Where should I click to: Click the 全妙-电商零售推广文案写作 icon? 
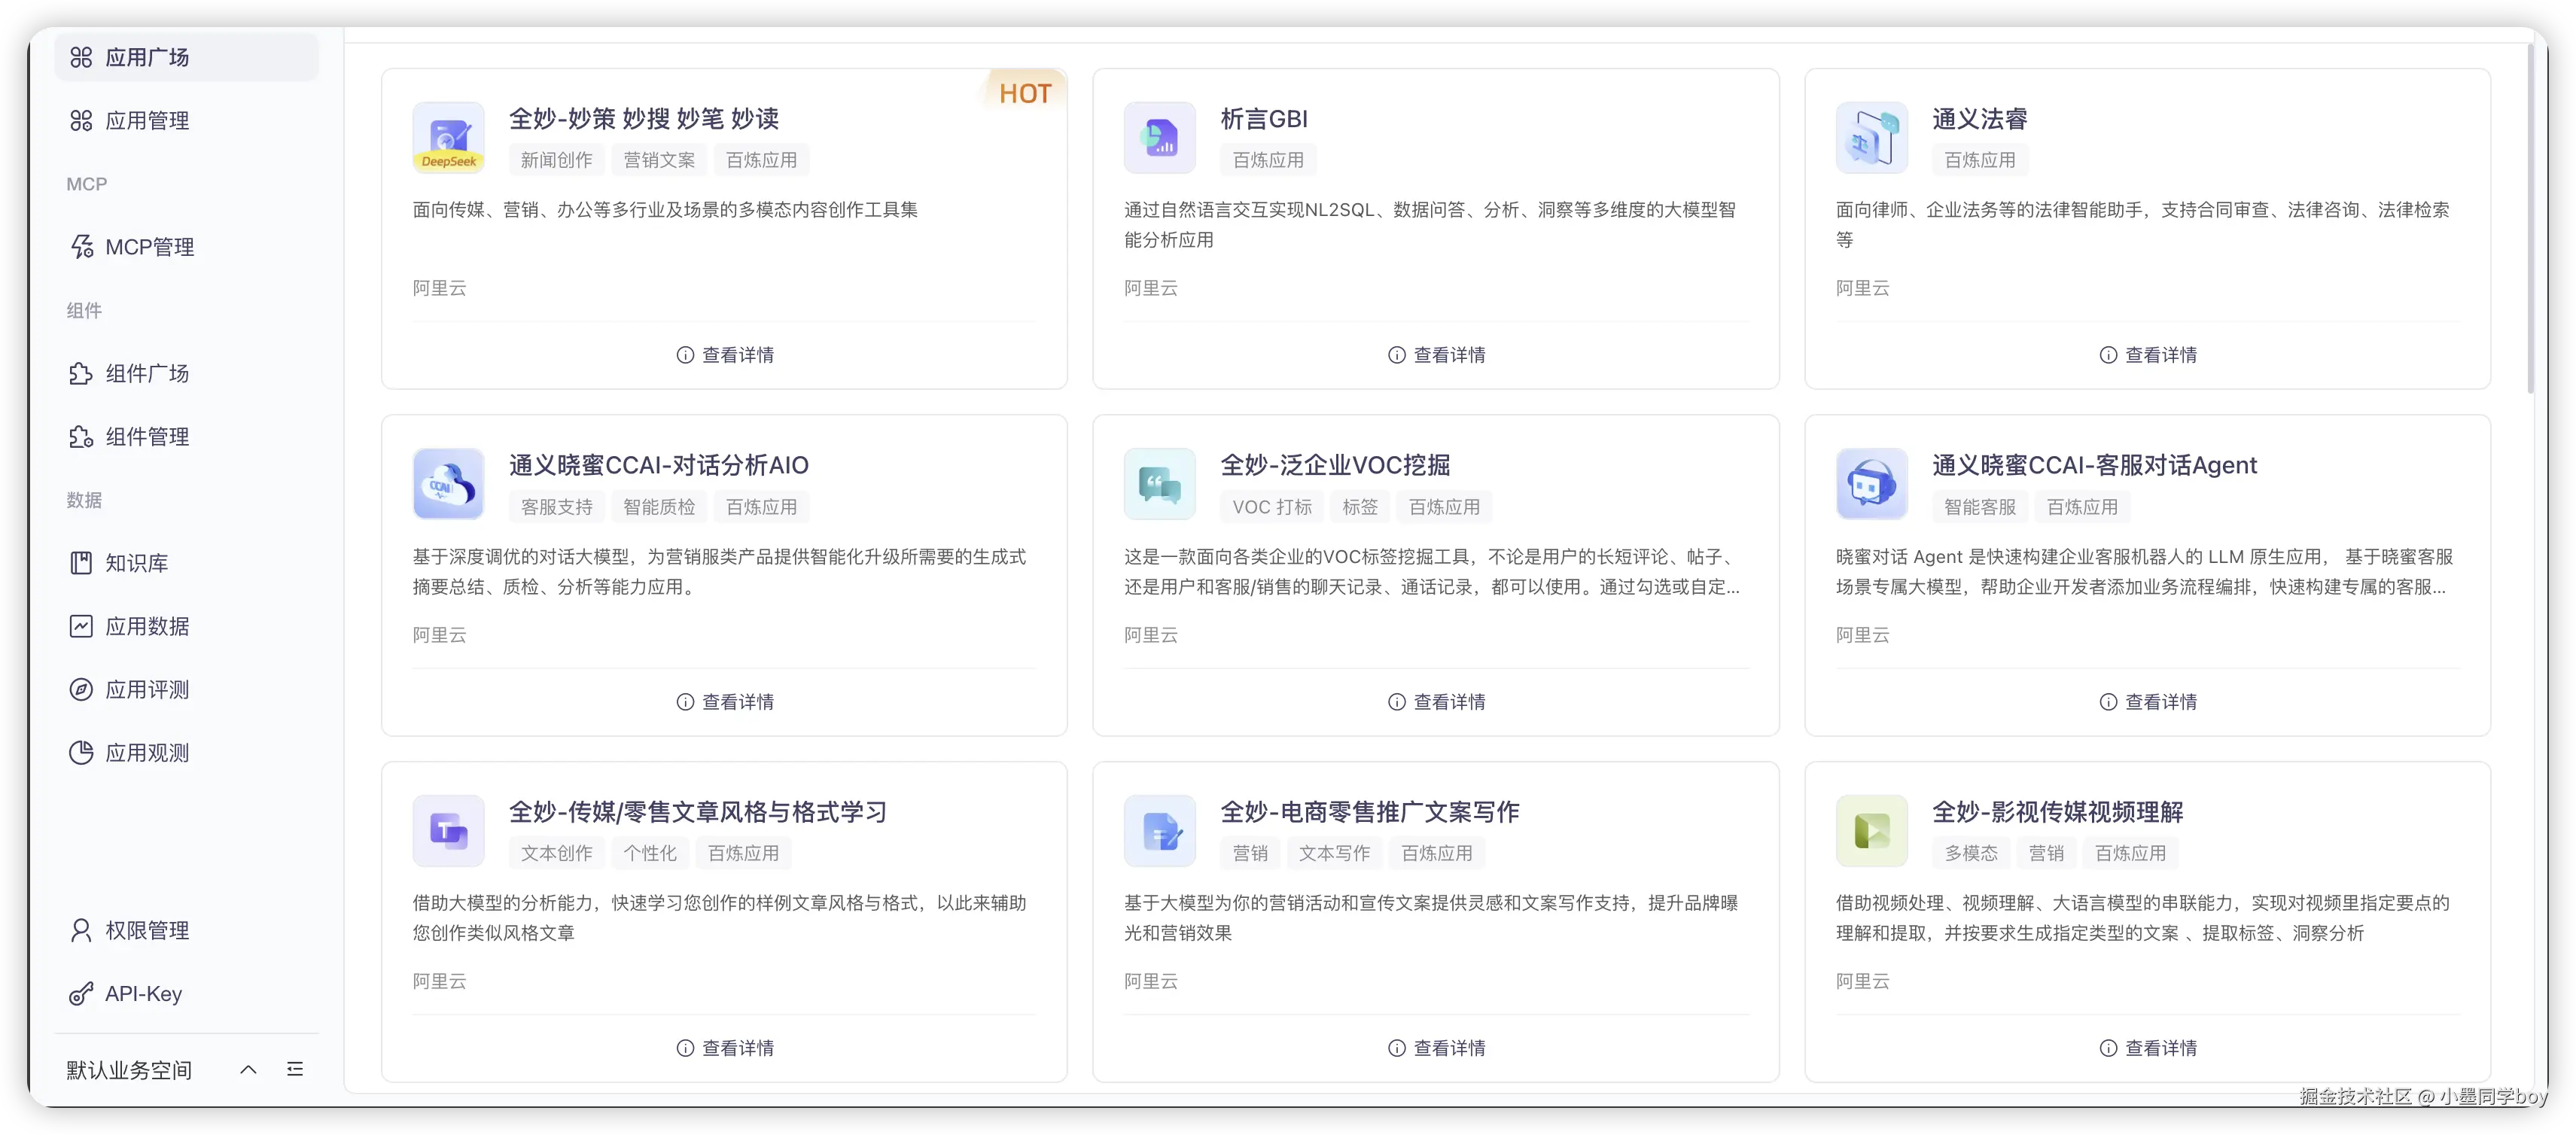pos(1159,831)
